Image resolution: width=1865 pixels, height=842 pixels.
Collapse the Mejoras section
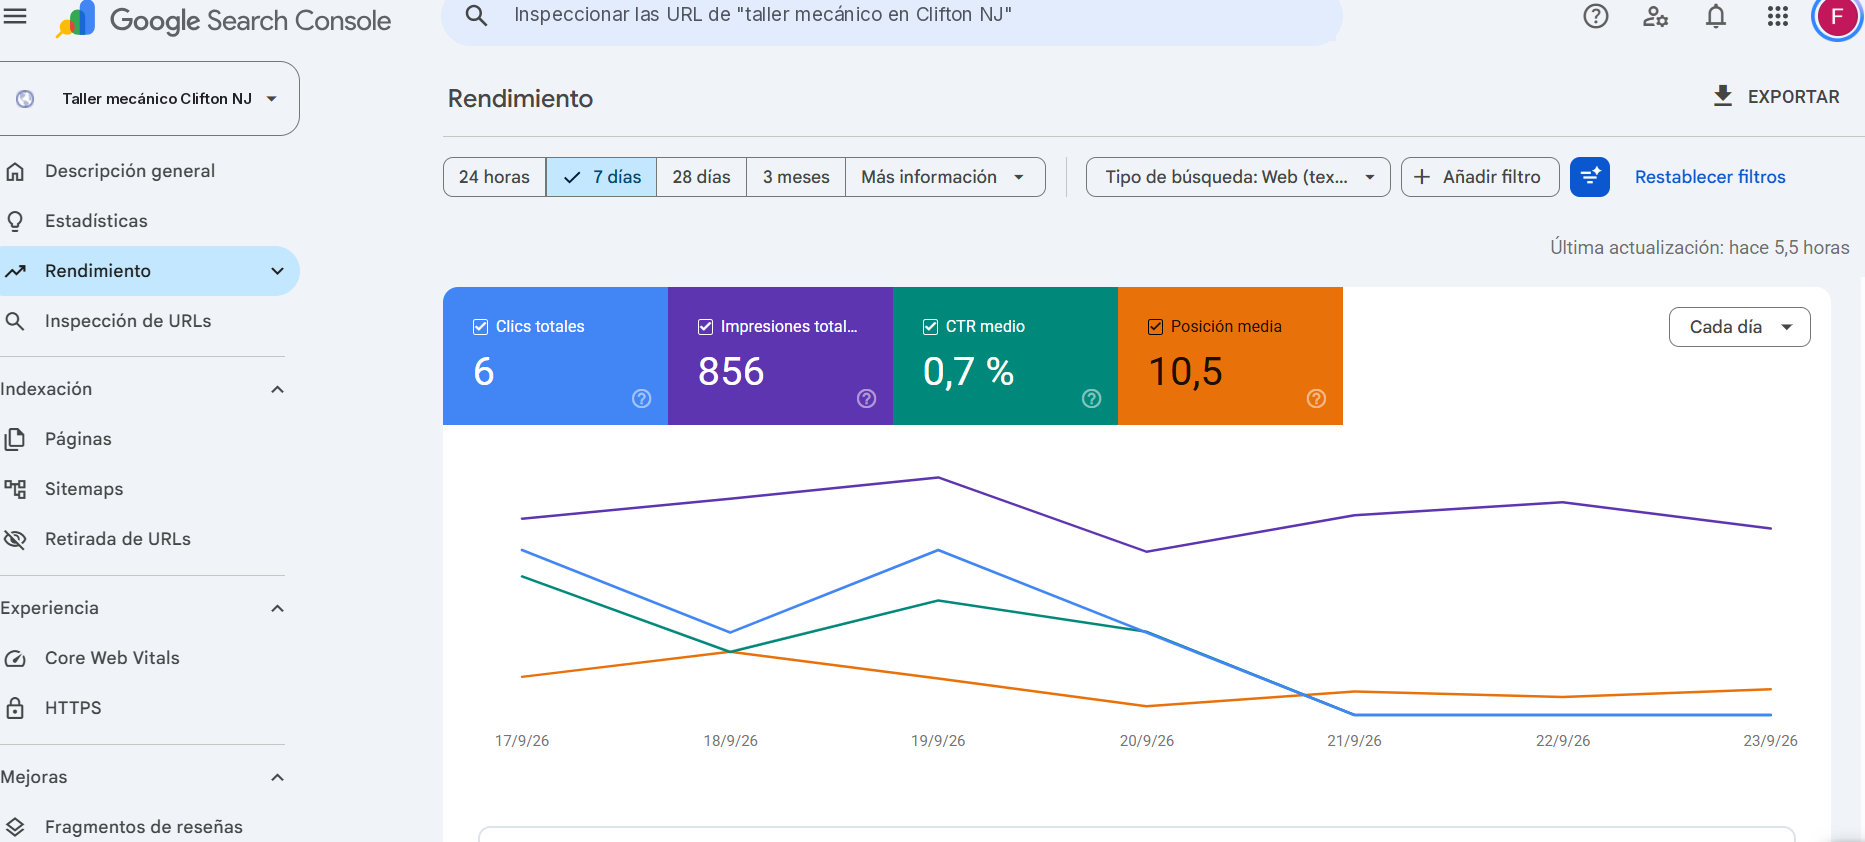click(278, 777)
